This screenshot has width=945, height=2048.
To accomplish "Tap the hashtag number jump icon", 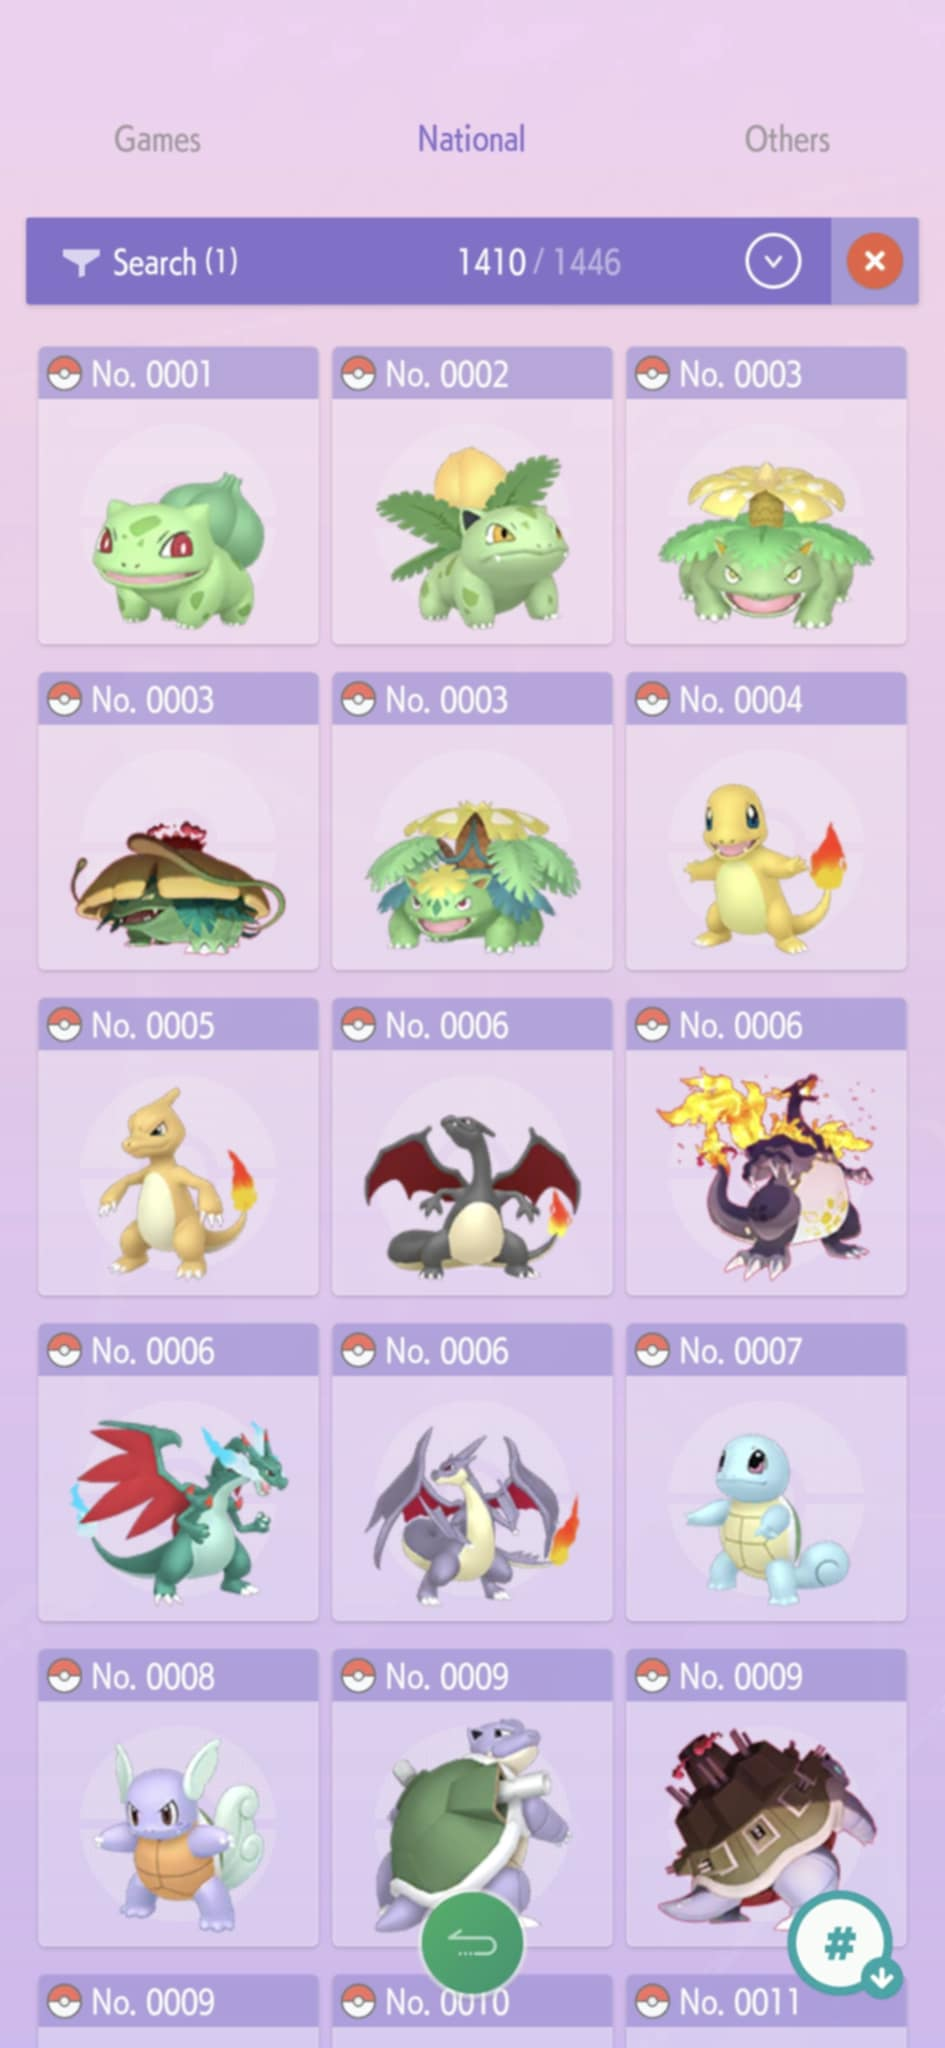I will tap(840, 1943).
